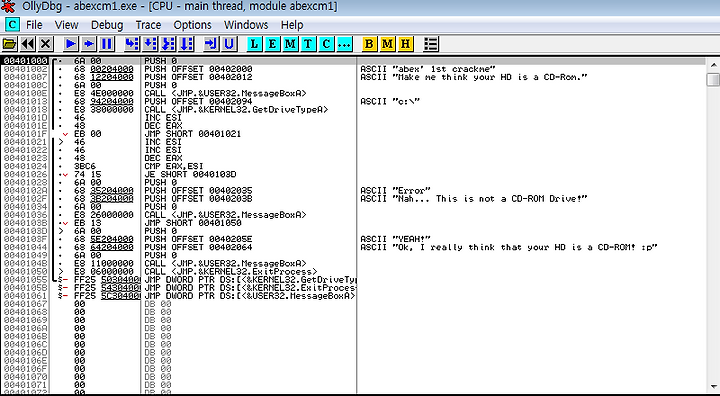Select the CALL ExitProcess instruction
The width and height of the screenshot is (720, 396).
click(231, 272)
